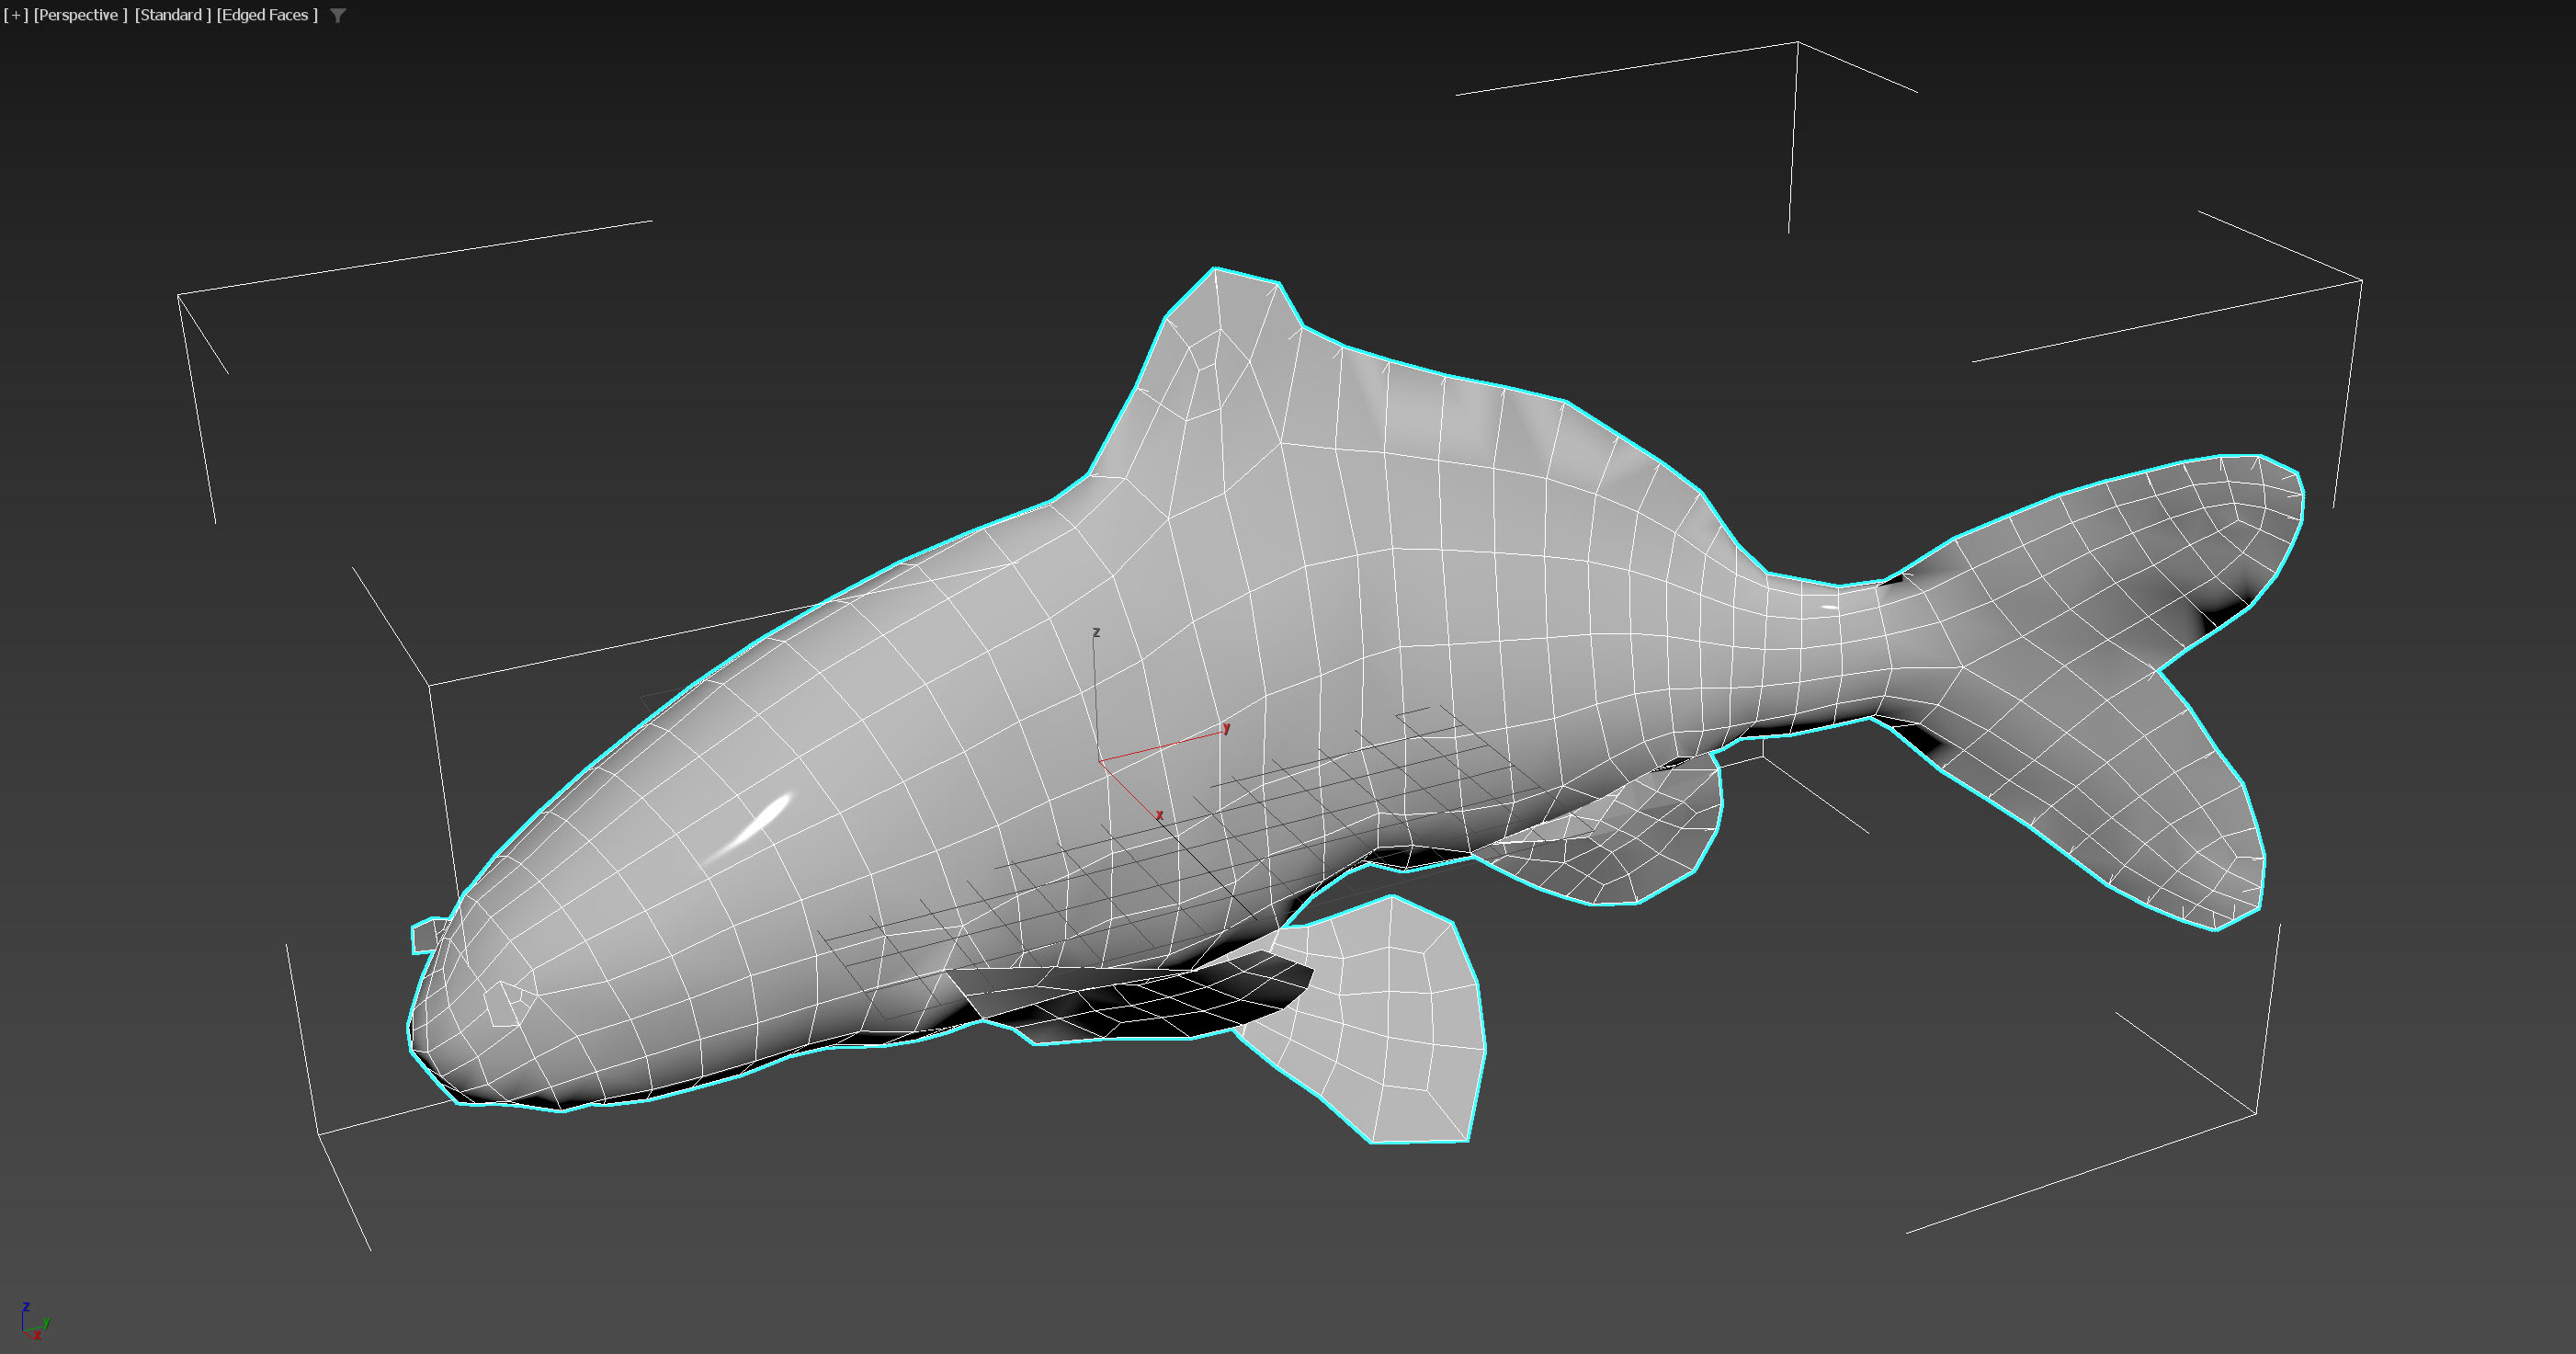Click the viewport filter funnel icon
Viewport: 2576px width, 1354px height.
338,16
